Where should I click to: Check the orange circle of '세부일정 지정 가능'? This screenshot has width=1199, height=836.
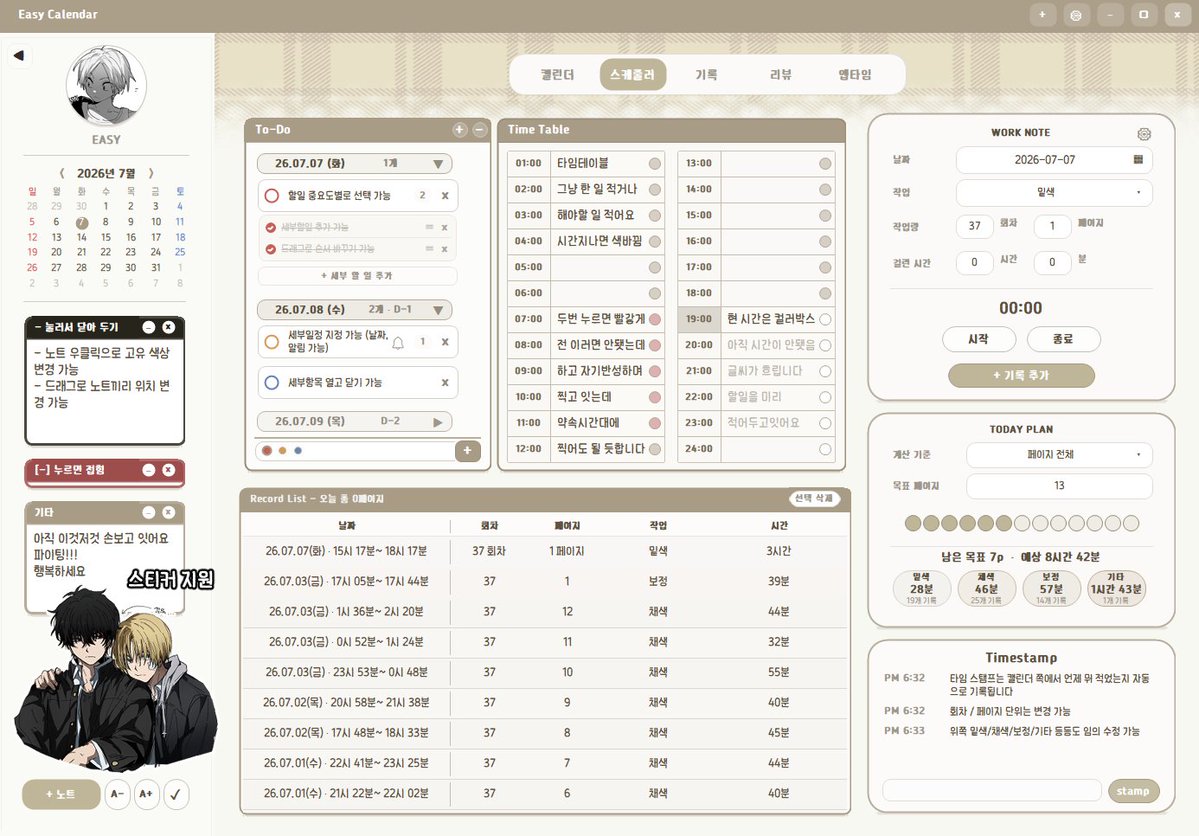point(271,342)
